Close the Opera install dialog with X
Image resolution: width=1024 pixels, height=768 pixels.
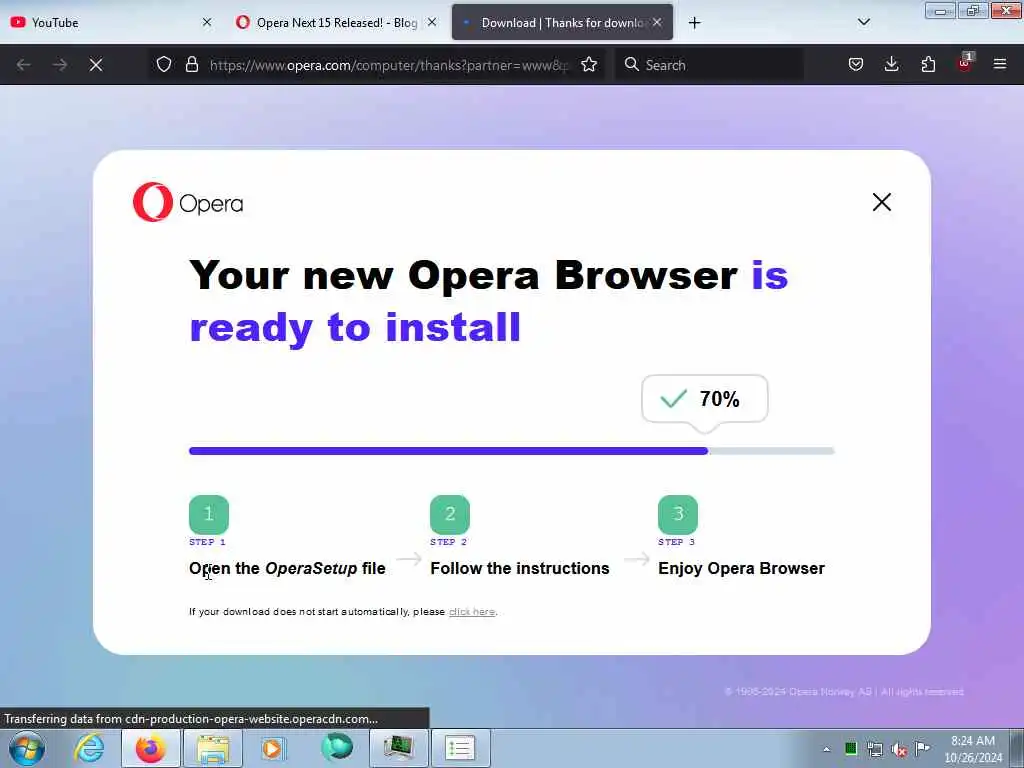tap(882, 202)
